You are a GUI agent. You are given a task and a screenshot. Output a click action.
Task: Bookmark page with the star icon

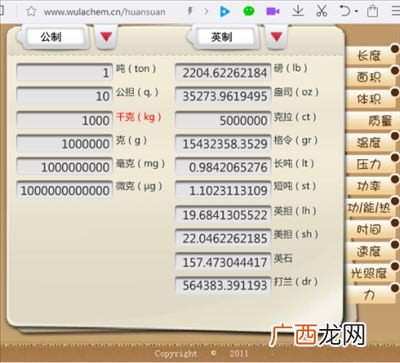click(31, 12)
